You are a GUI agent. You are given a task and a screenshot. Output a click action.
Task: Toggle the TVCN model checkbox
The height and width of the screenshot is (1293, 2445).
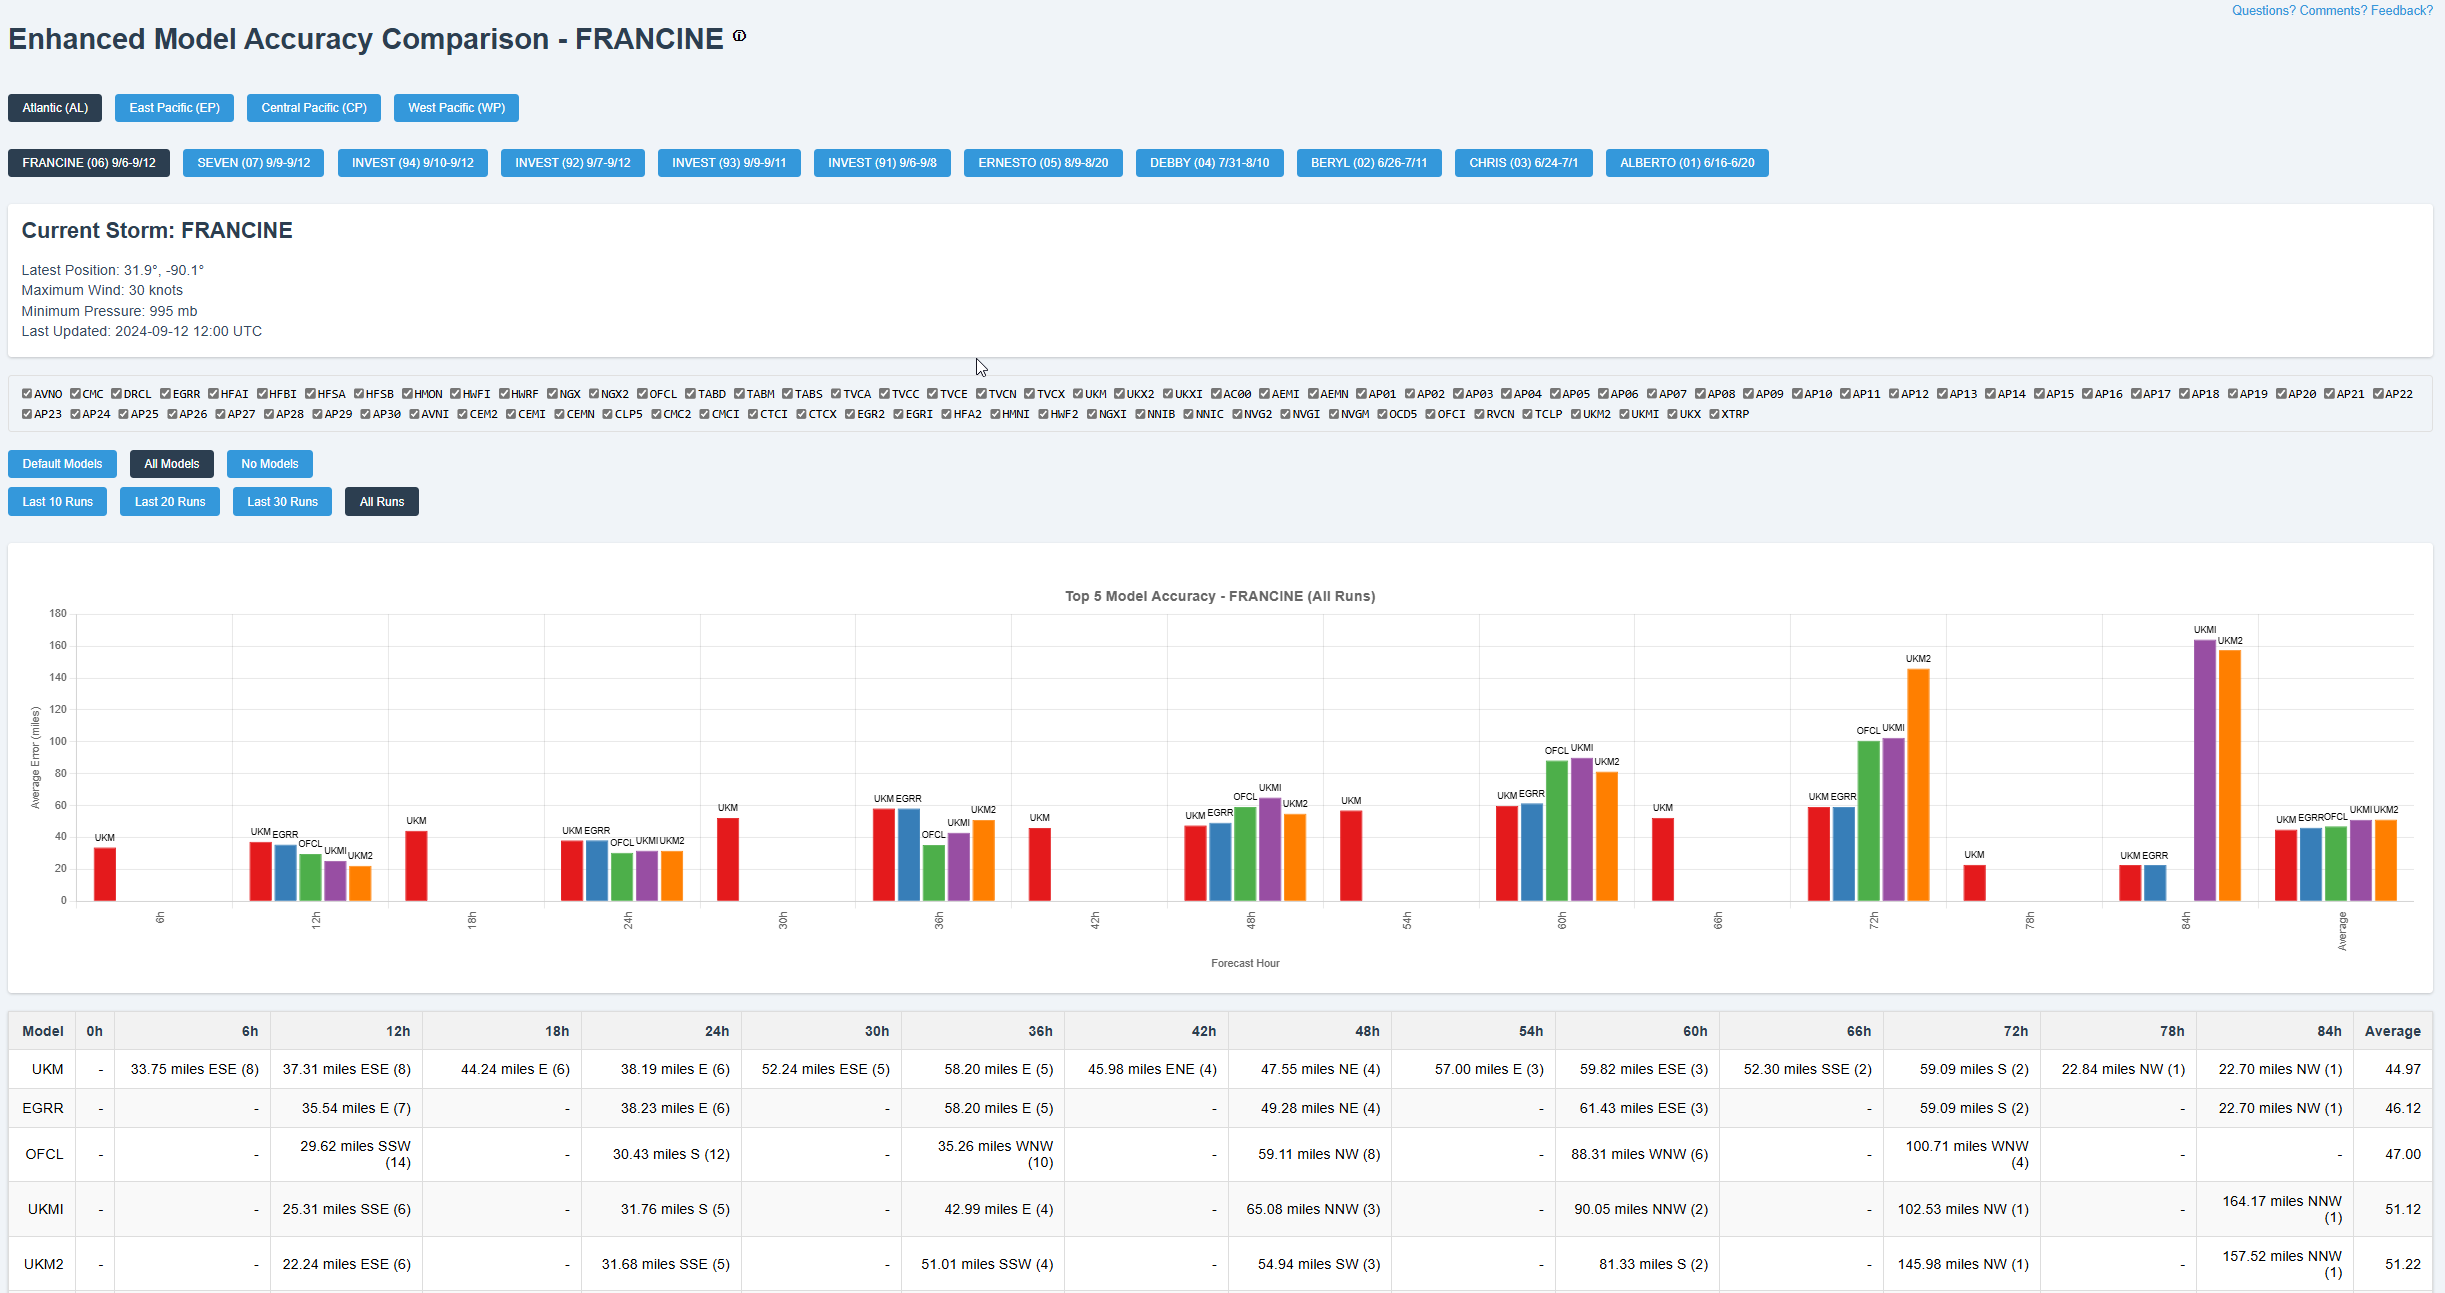pos(981,394)
